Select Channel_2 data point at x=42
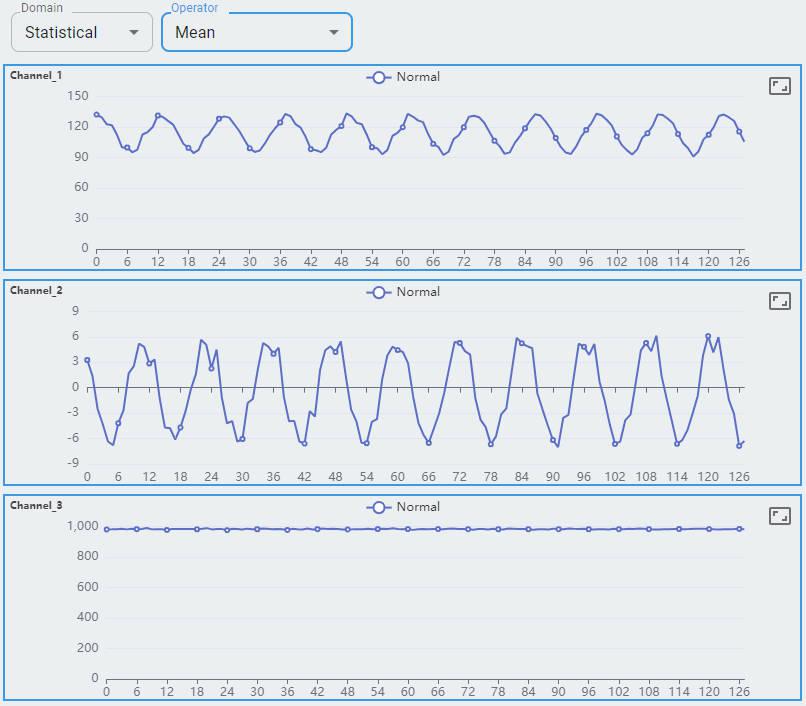Image resolution: width=806 pixels, height=706 pixels. (304, 443)
